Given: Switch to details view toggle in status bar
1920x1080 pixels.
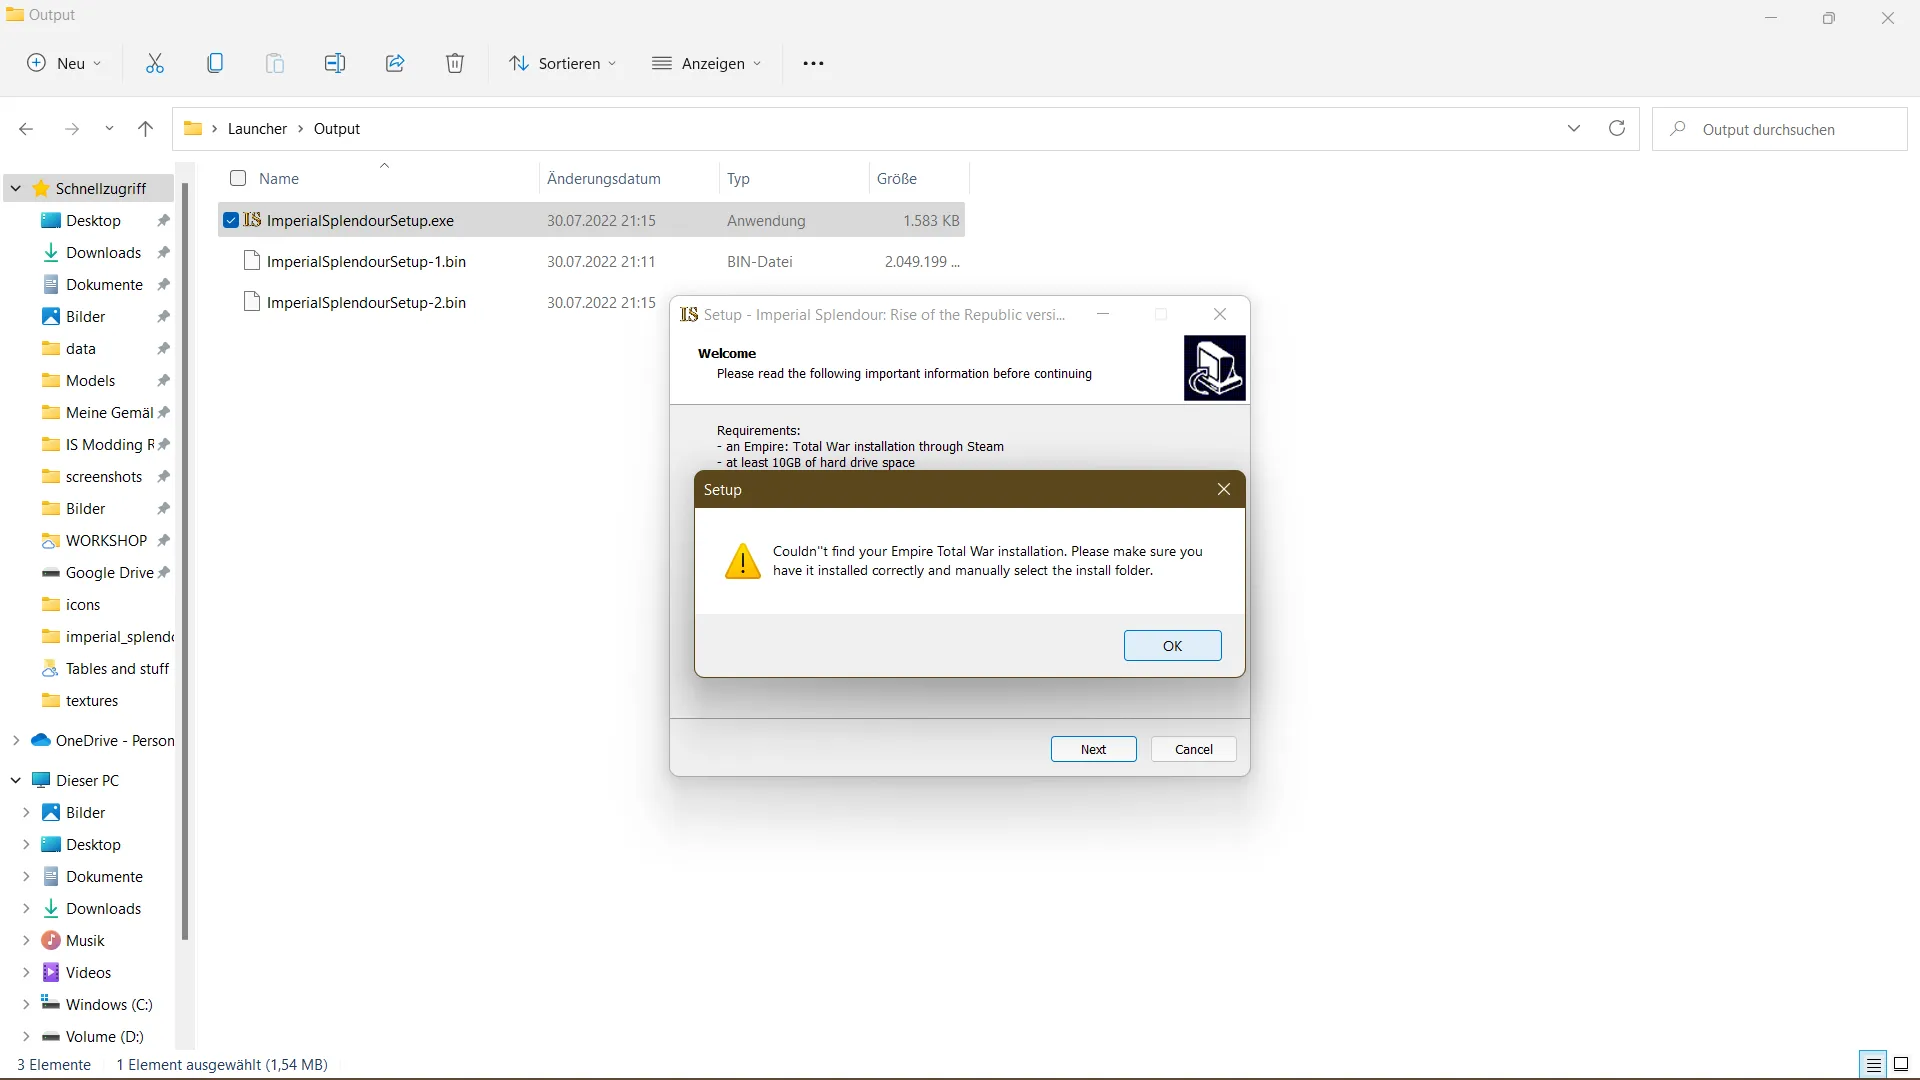Looking at the screenshot, I should click(1873, 1064).
